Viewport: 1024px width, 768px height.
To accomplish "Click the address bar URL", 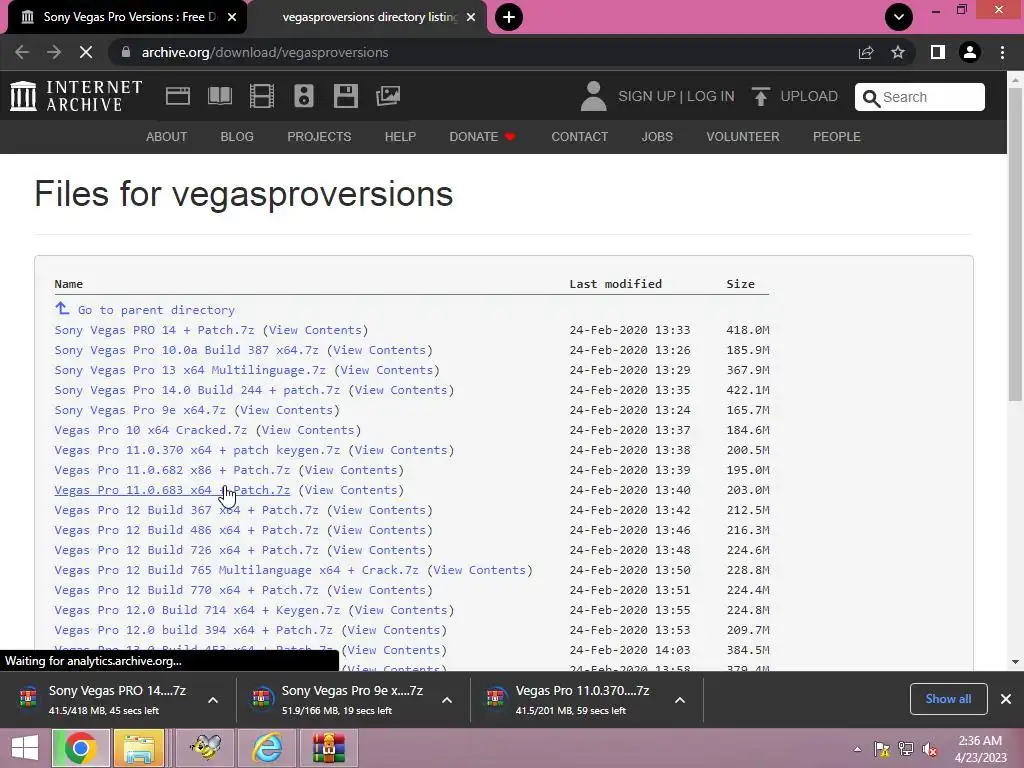I will pyautogui.click(x=264, y=52).
